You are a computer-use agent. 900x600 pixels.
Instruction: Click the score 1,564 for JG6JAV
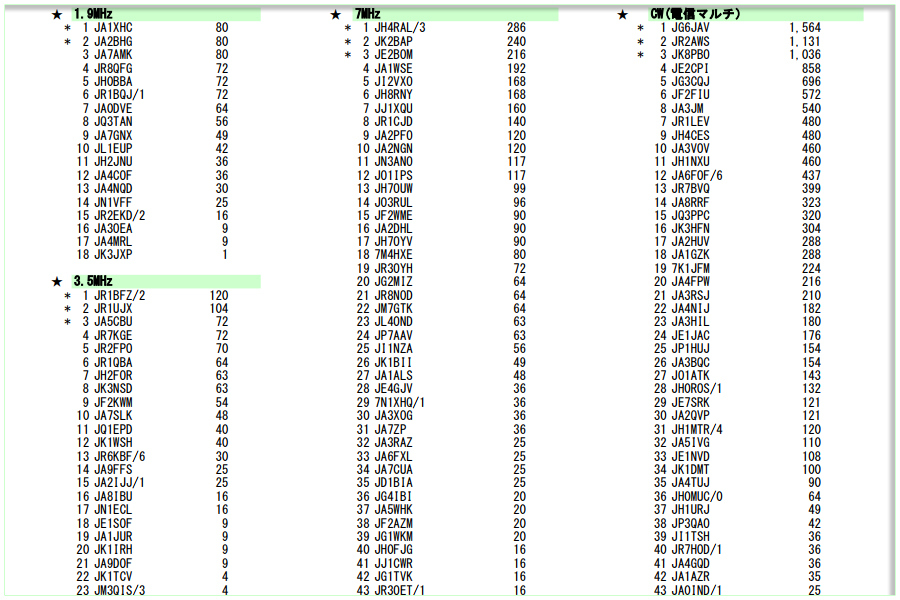[x=804, y=29]
